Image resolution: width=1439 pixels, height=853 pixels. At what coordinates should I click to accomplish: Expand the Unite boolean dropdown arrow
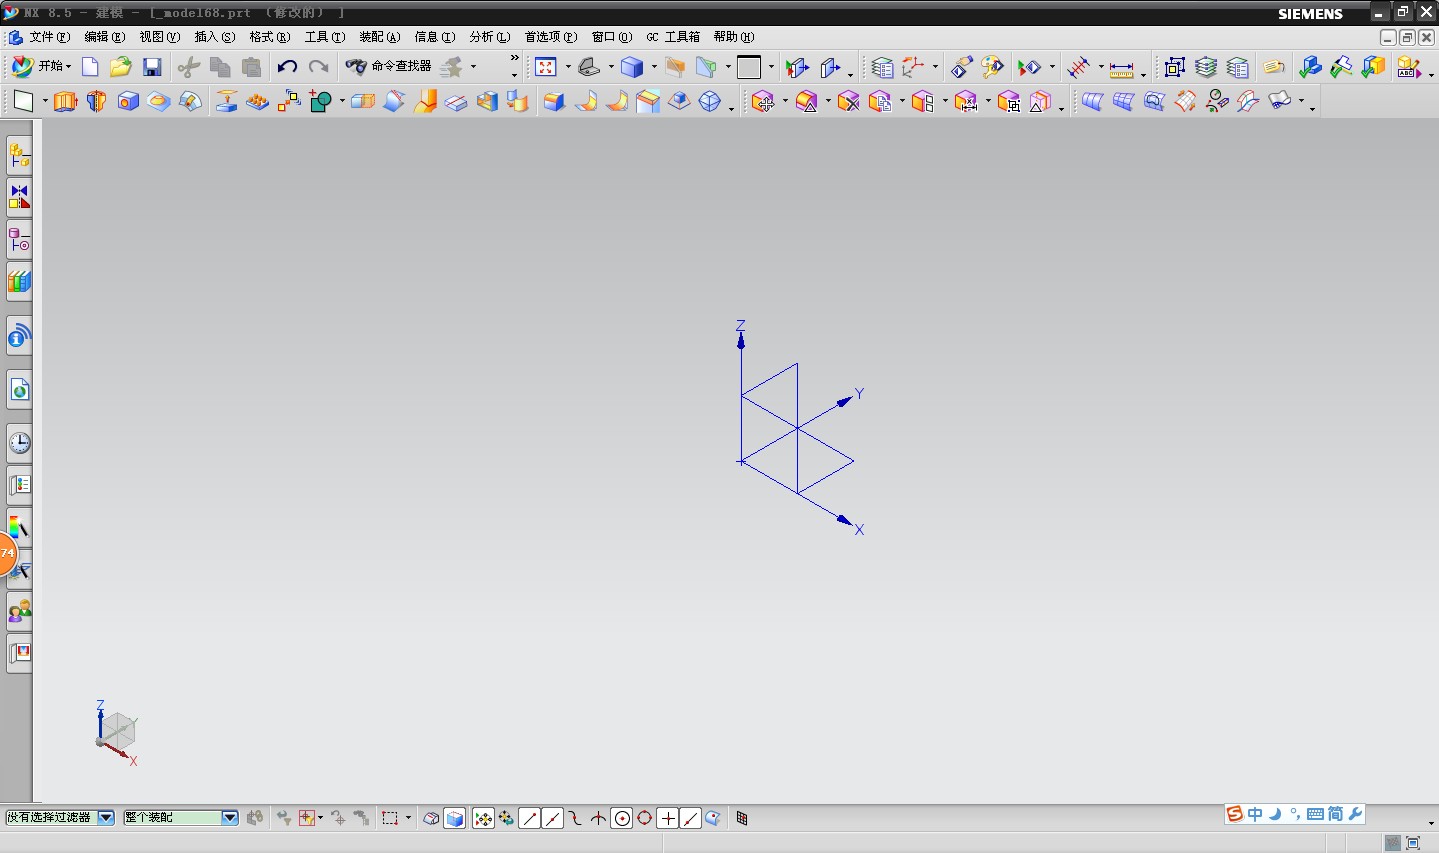(342, 101)
